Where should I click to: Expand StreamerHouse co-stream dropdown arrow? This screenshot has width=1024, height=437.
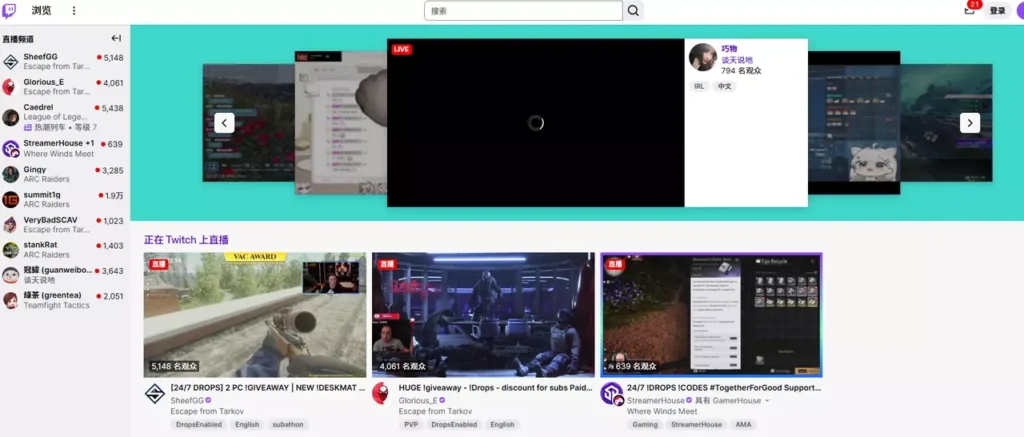click(x=768, y=400)
